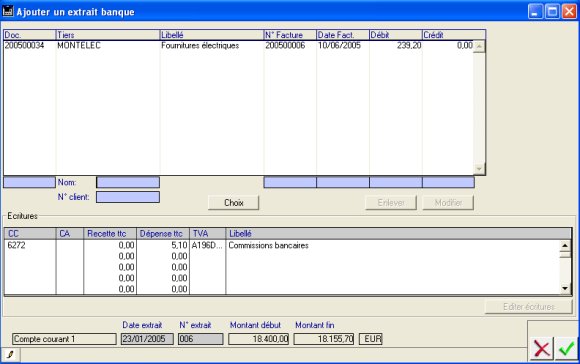Click the CA column header
Screen dimensions: 580x364
coord(70,233)
